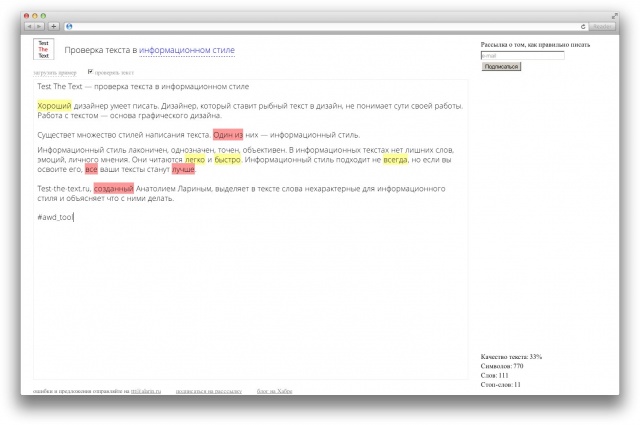Click the red highlighted word 'все'

point(91,169)
